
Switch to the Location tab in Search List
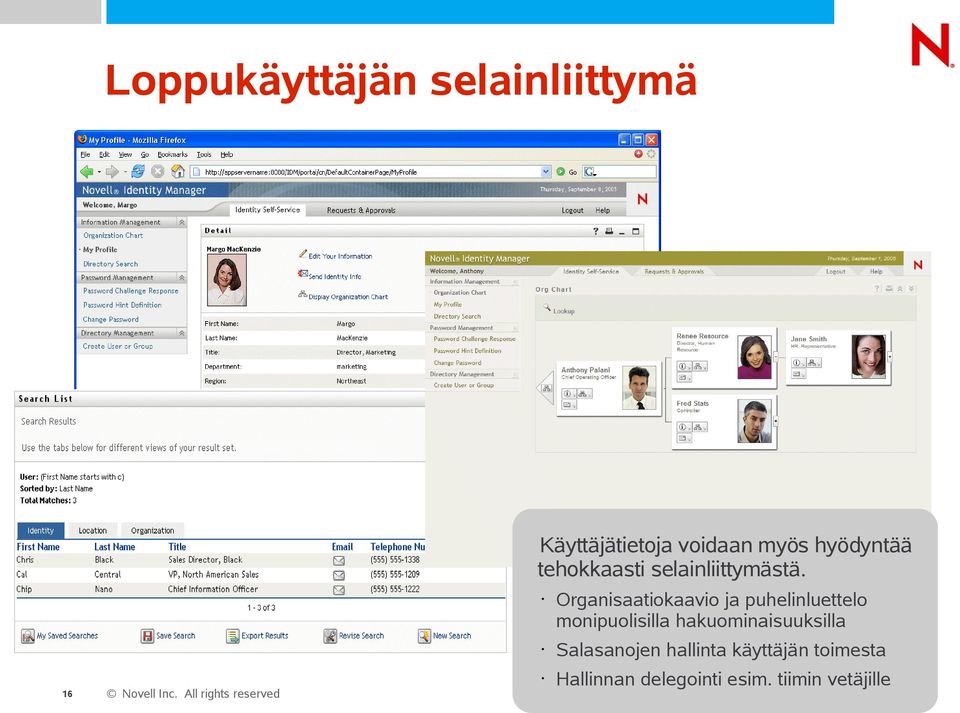[92, 531]
